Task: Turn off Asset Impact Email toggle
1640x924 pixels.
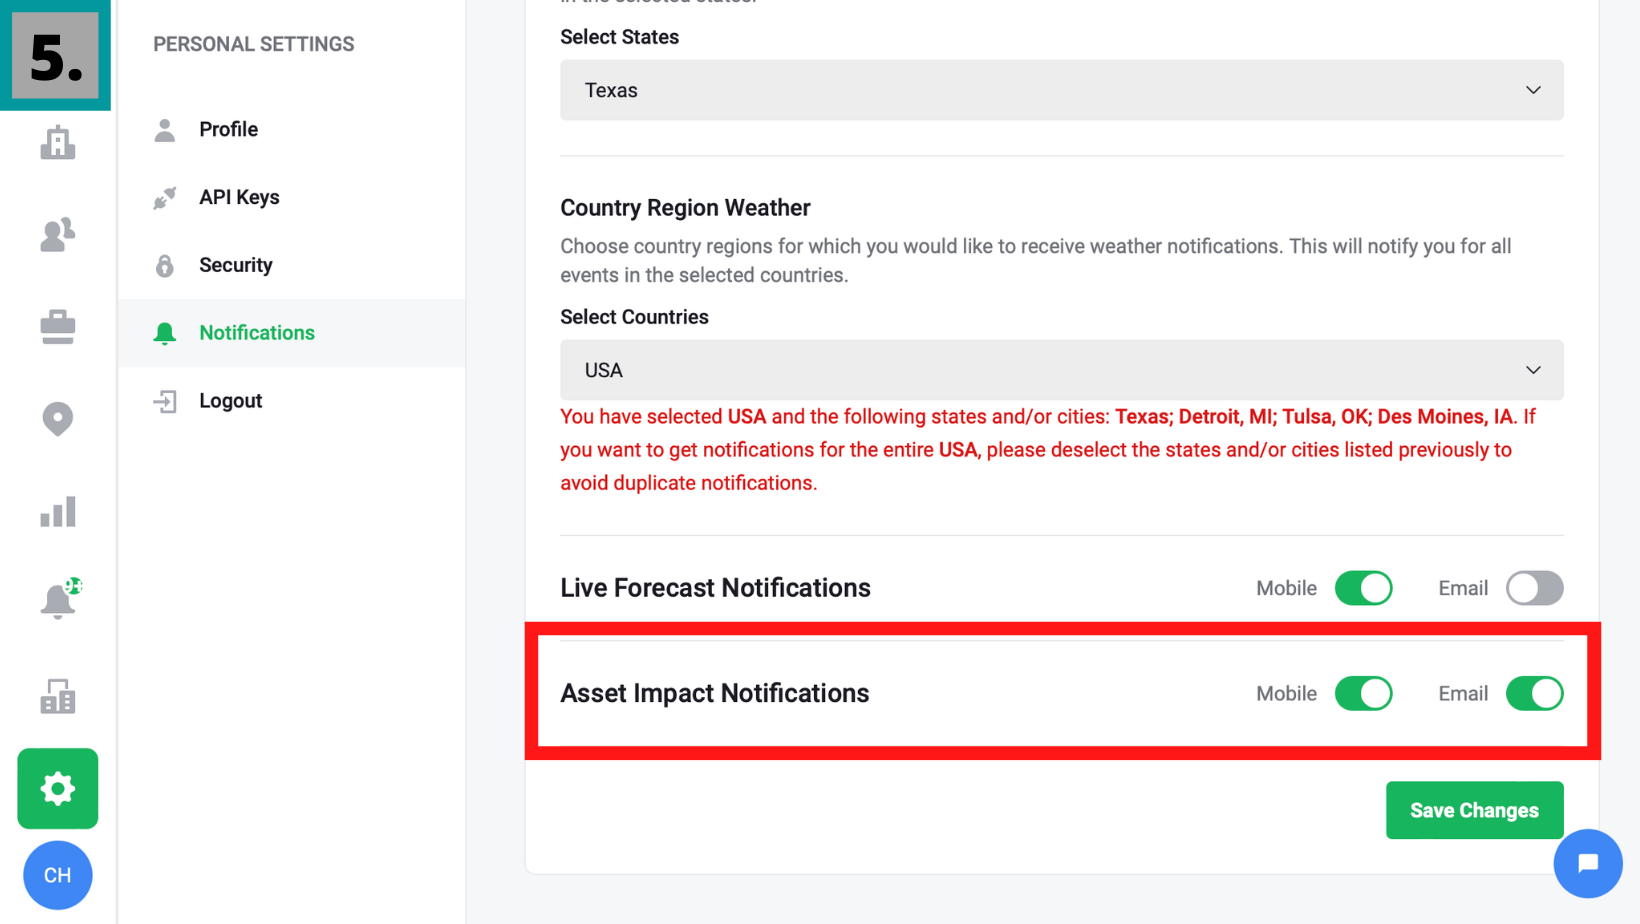Action: [x=1534, y=693]
